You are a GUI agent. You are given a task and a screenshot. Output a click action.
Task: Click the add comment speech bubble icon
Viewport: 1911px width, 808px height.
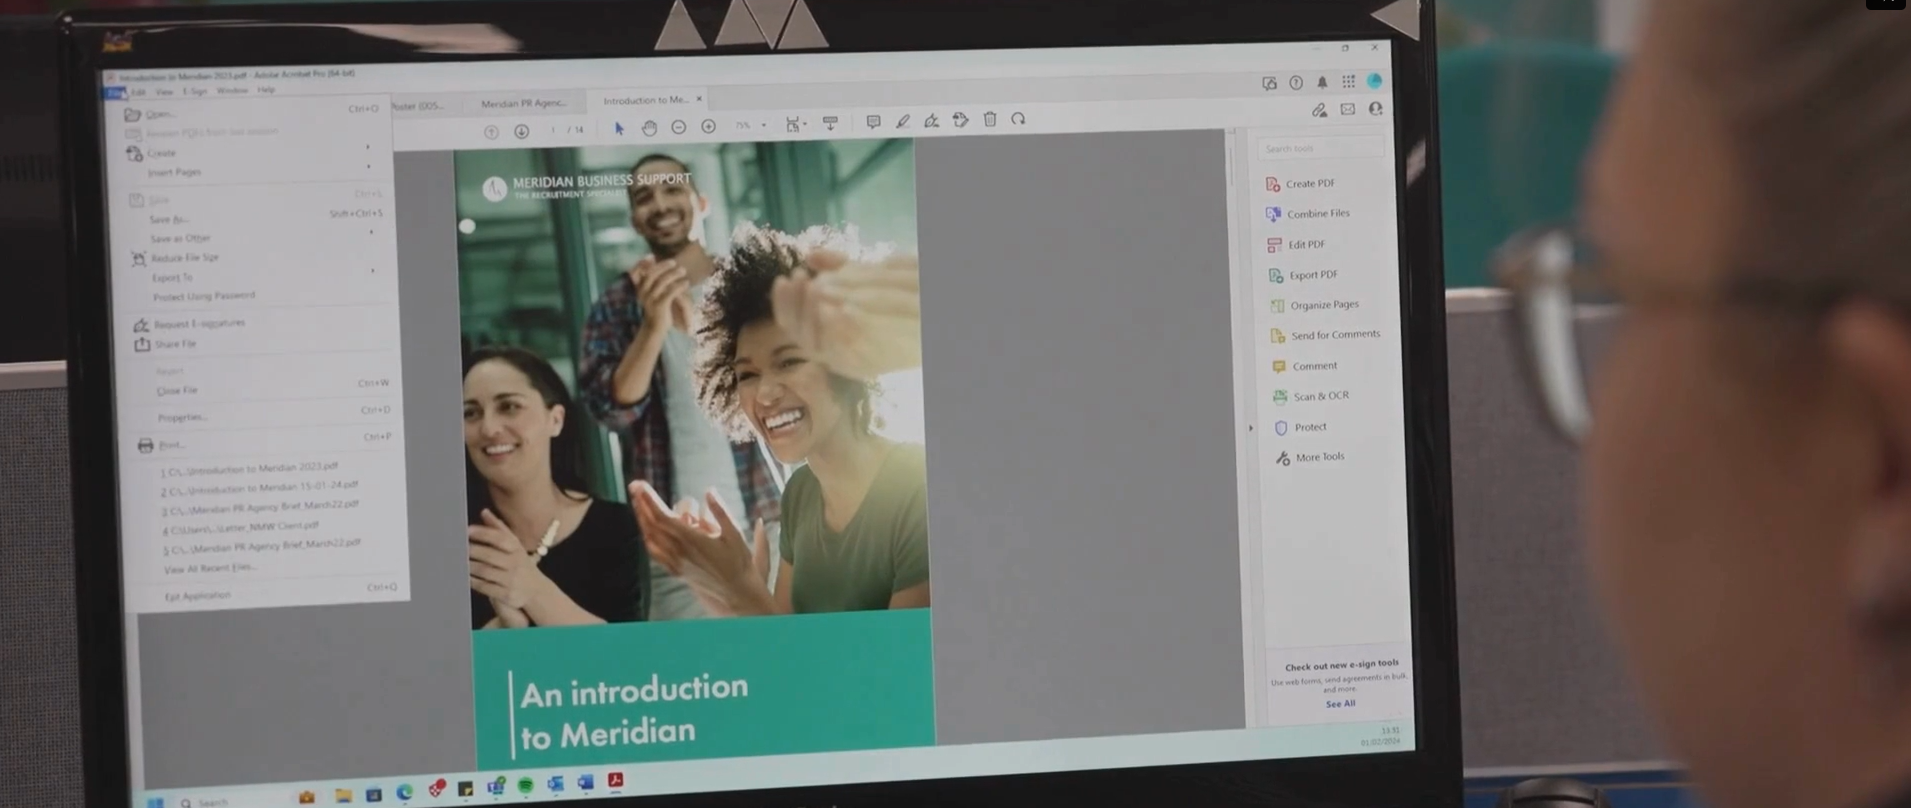coord(873,122)
